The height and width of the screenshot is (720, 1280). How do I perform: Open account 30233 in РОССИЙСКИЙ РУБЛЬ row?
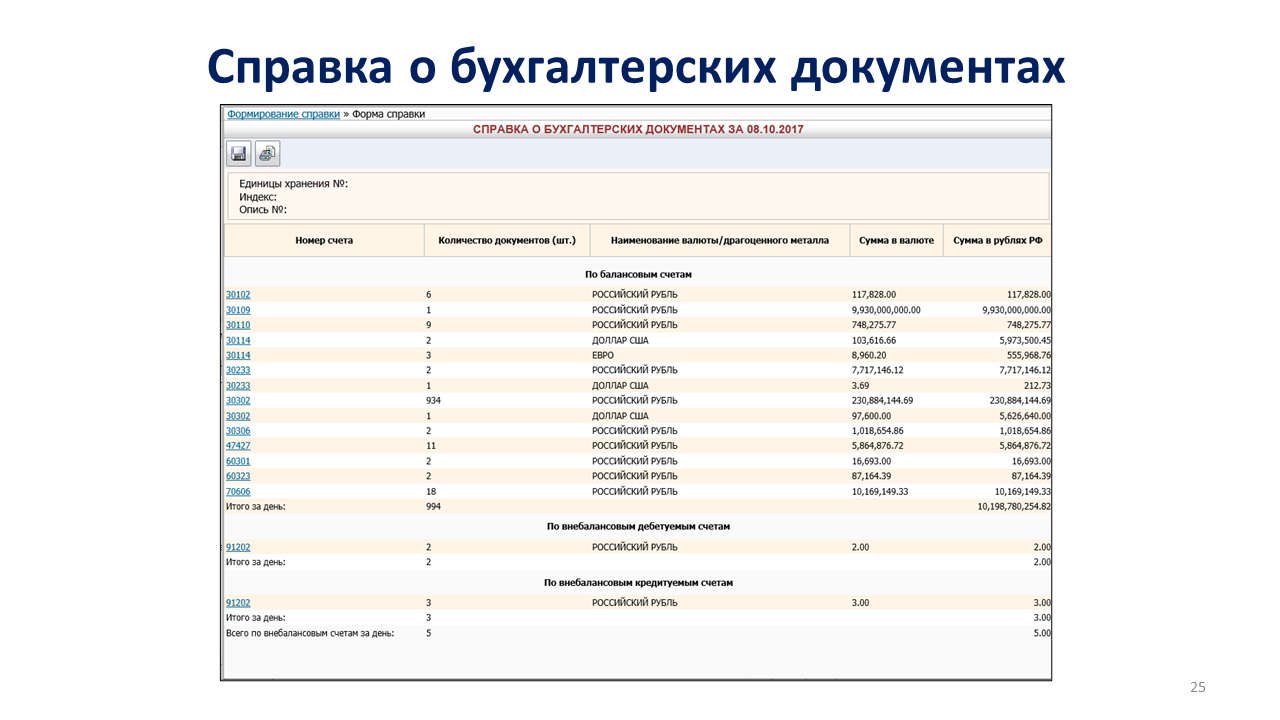[x=238, y=370]
